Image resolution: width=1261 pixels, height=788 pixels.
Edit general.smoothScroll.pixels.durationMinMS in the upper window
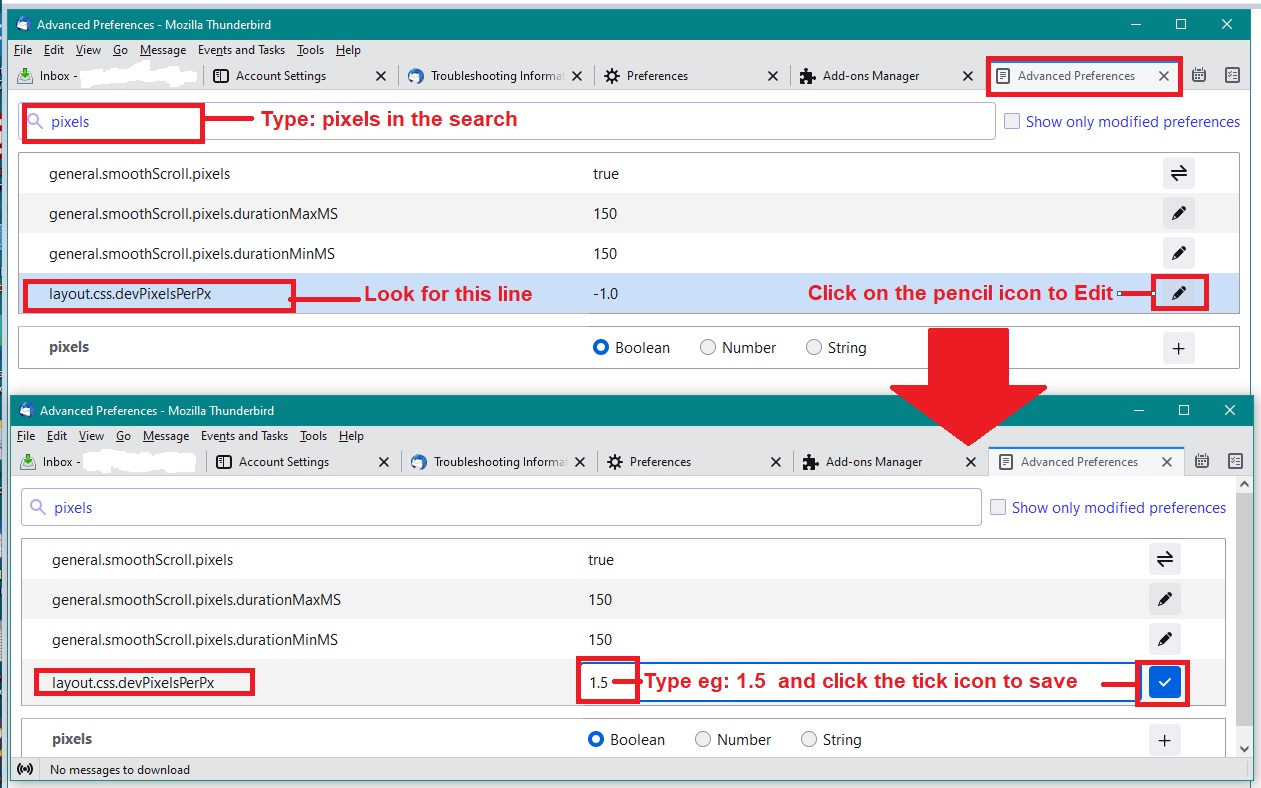(1179, 253)
